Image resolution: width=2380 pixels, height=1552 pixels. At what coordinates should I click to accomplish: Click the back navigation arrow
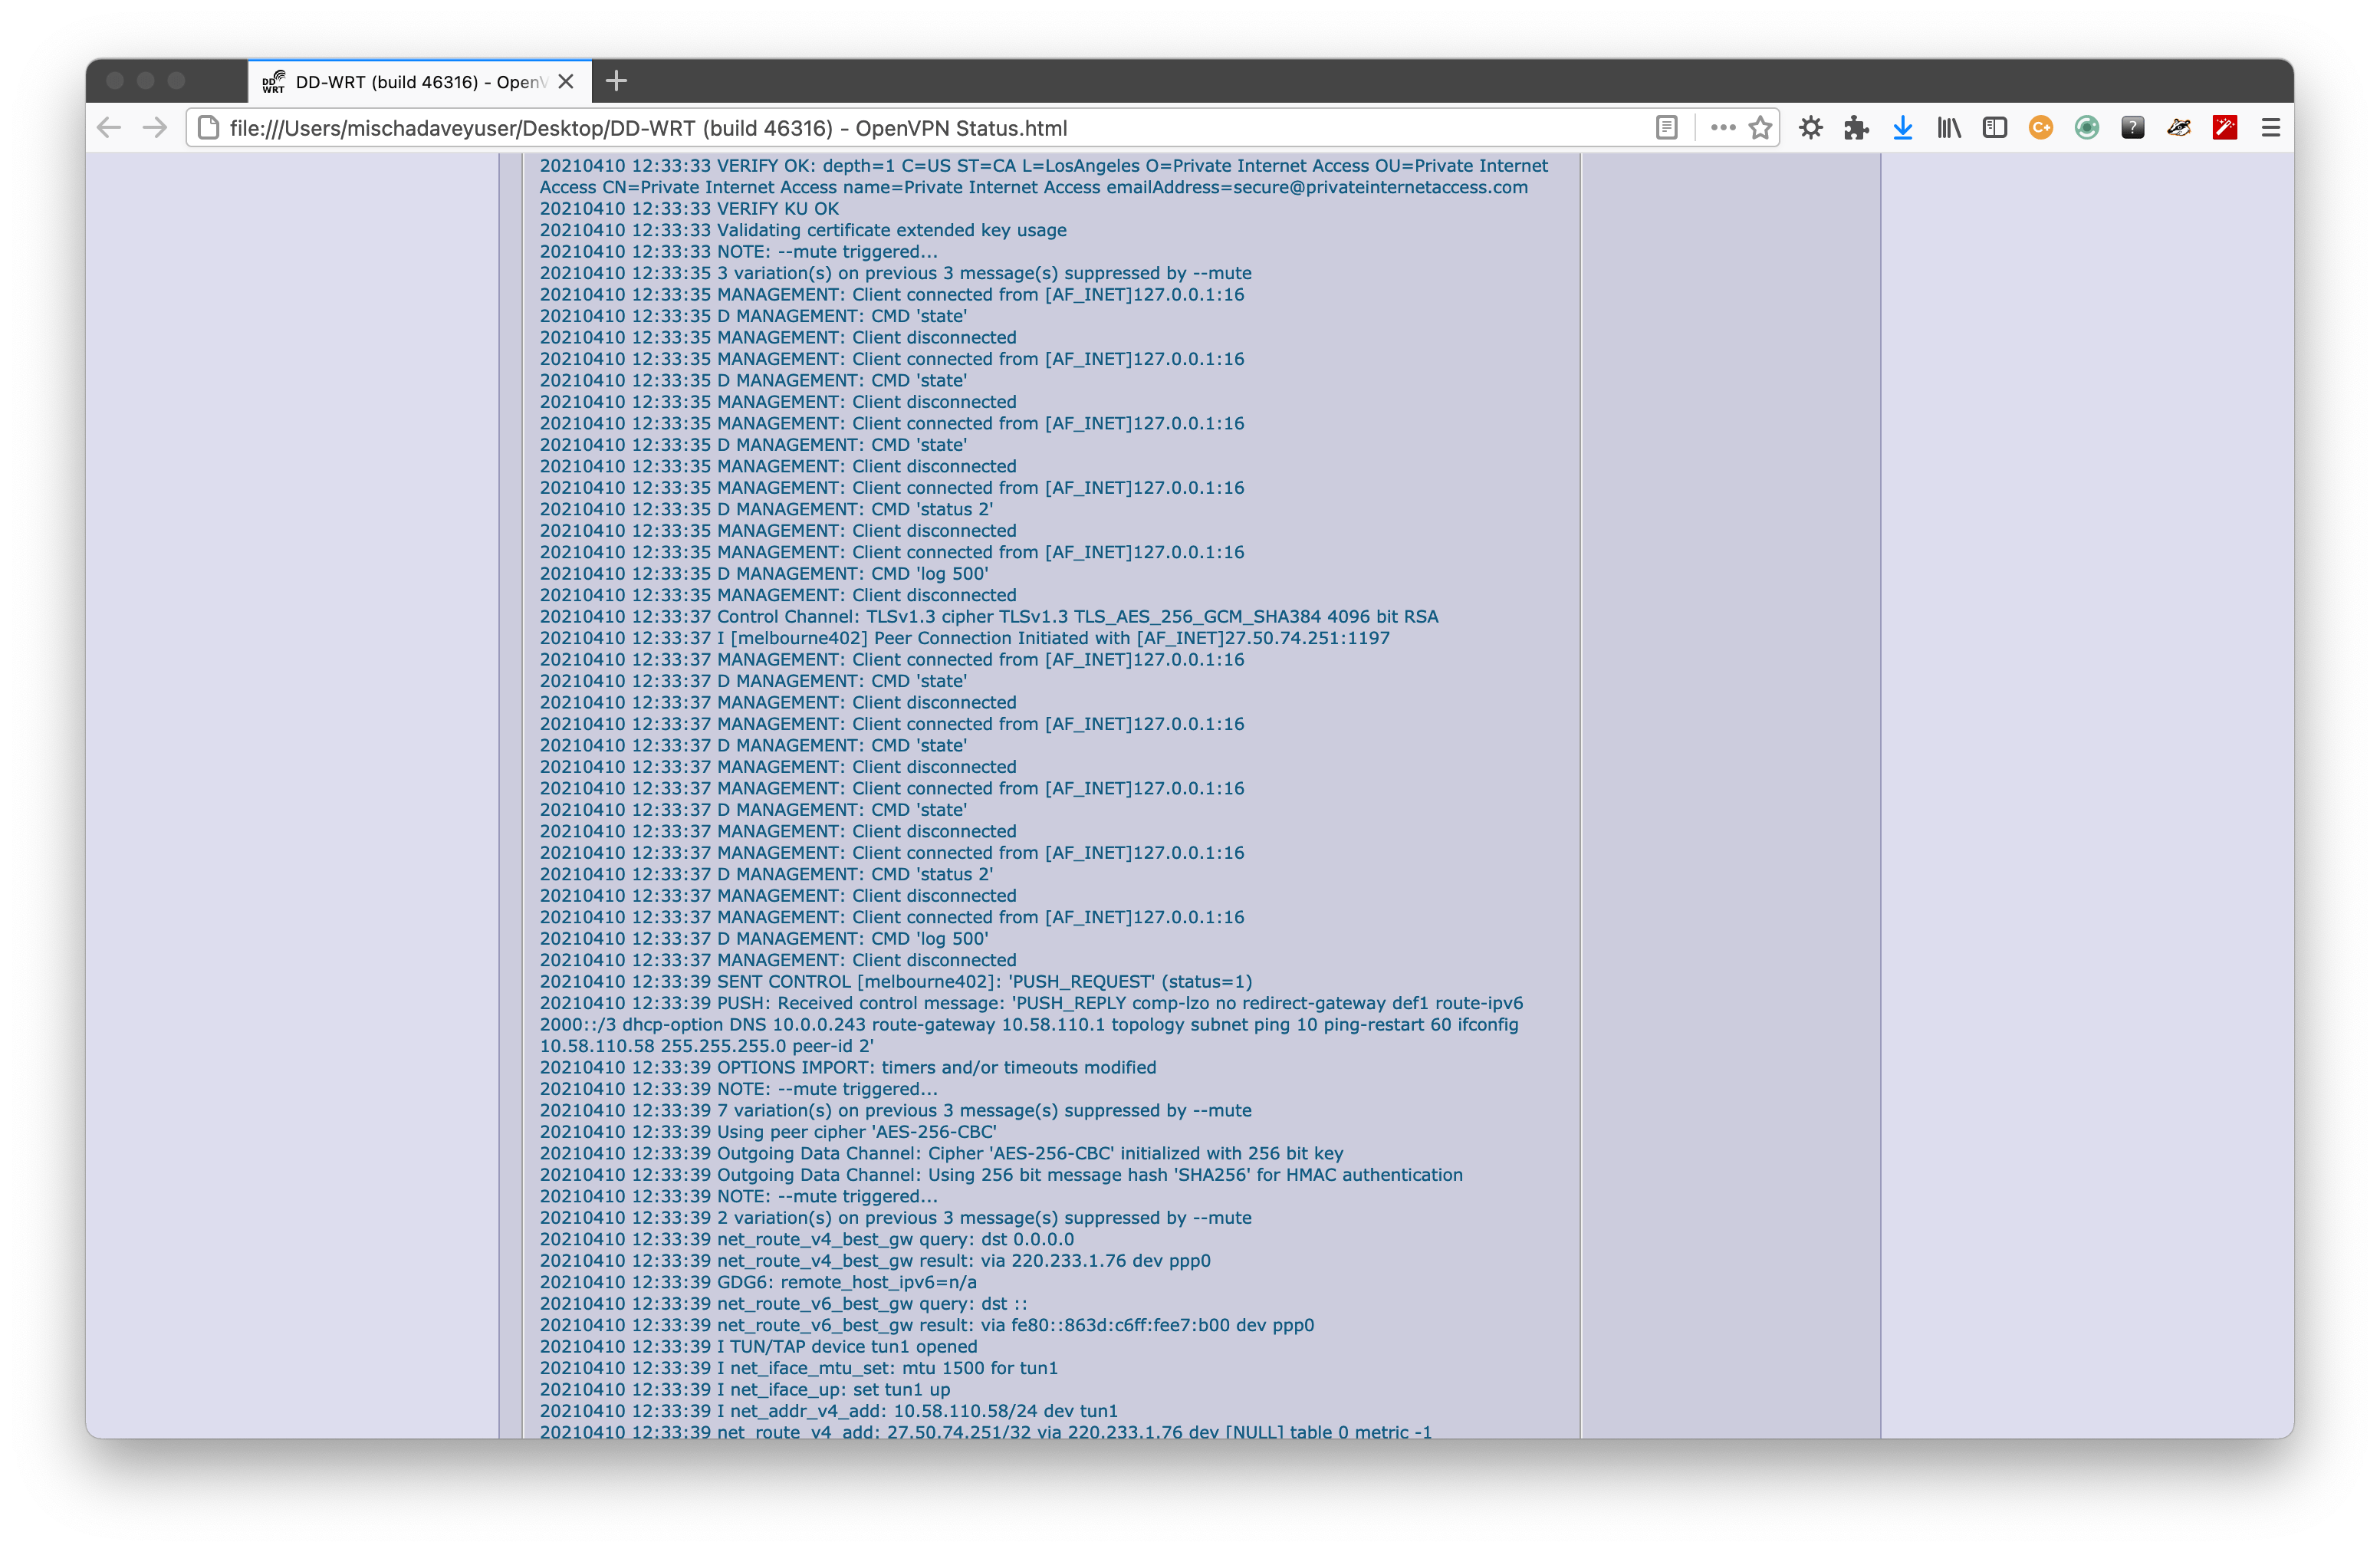pos(108,128)
